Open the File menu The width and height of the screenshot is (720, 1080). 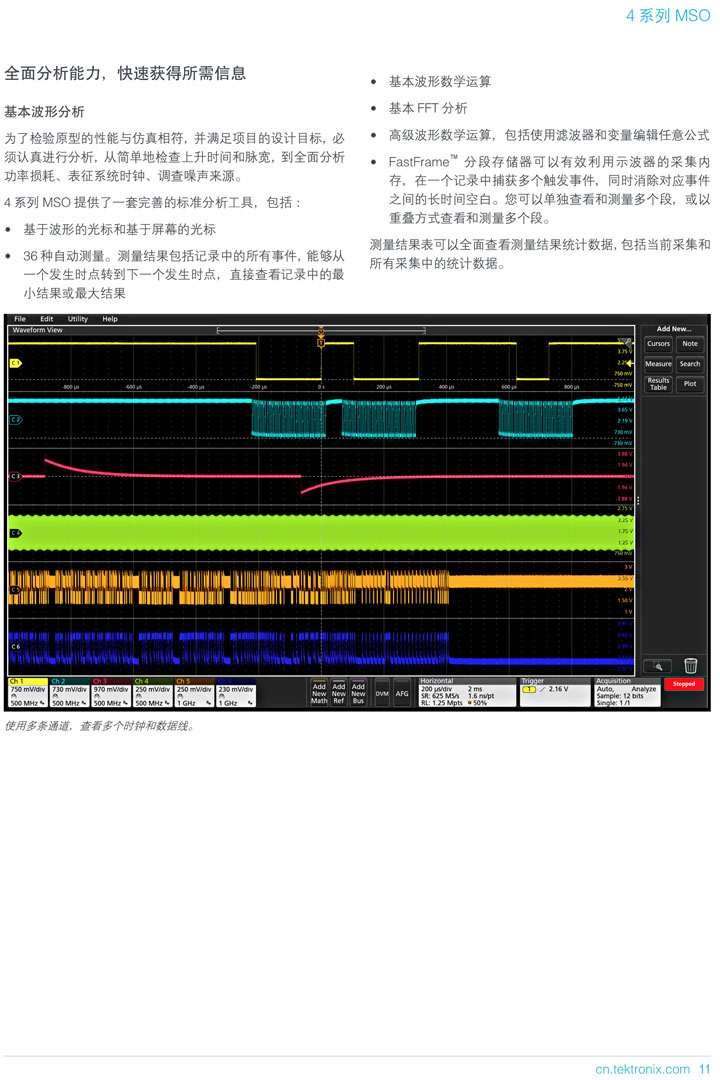pyautogui.click(x=20, y=319)
